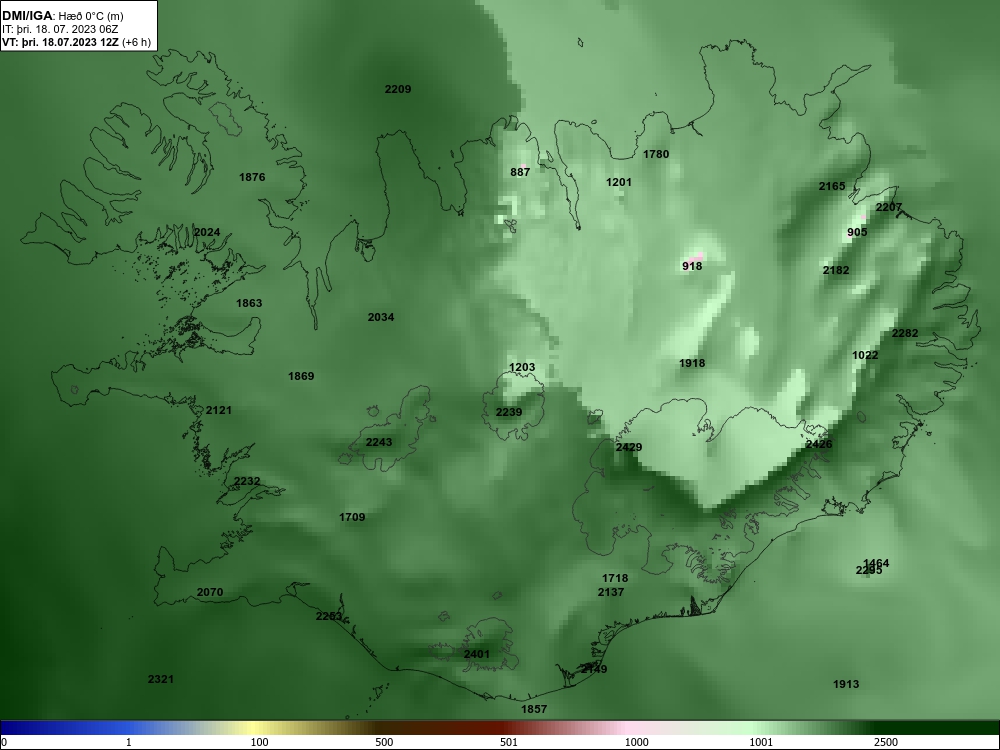The height and width of the screenshot is (750, 1000).
Task: Click the 0 tick on color scale
Action: coord(4,742)
